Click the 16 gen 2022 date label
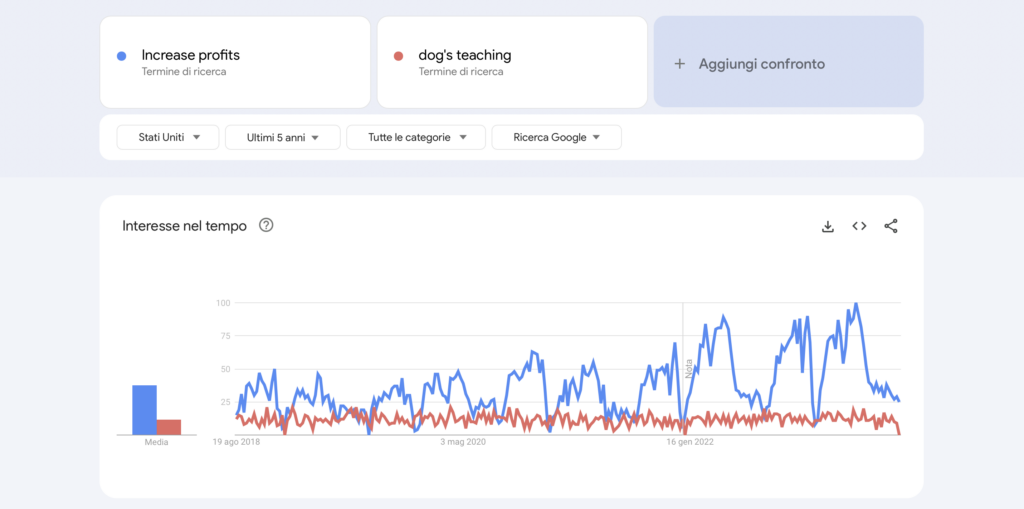This screenshot has width=1024, height=509. click(x=690, y=441)
